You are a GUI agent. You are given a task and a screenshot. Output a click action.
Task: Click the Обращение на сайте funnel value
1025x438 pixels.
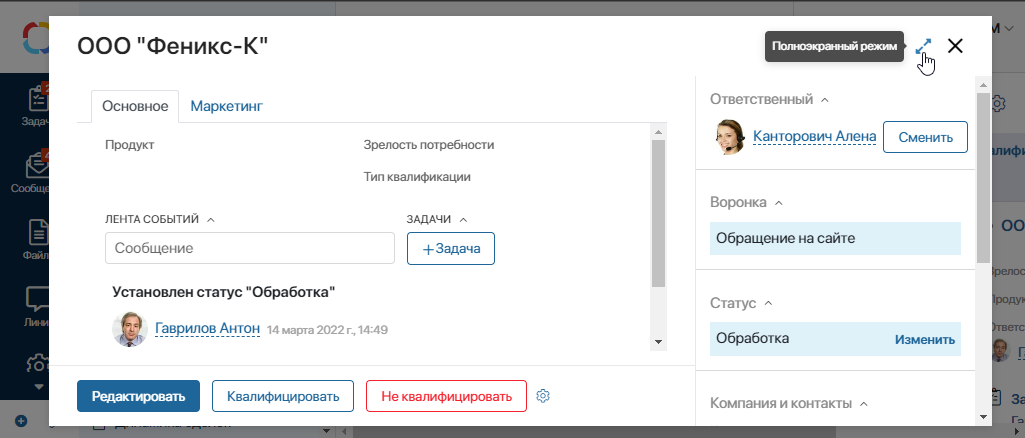pyautogui.click(x=835, y=239)
